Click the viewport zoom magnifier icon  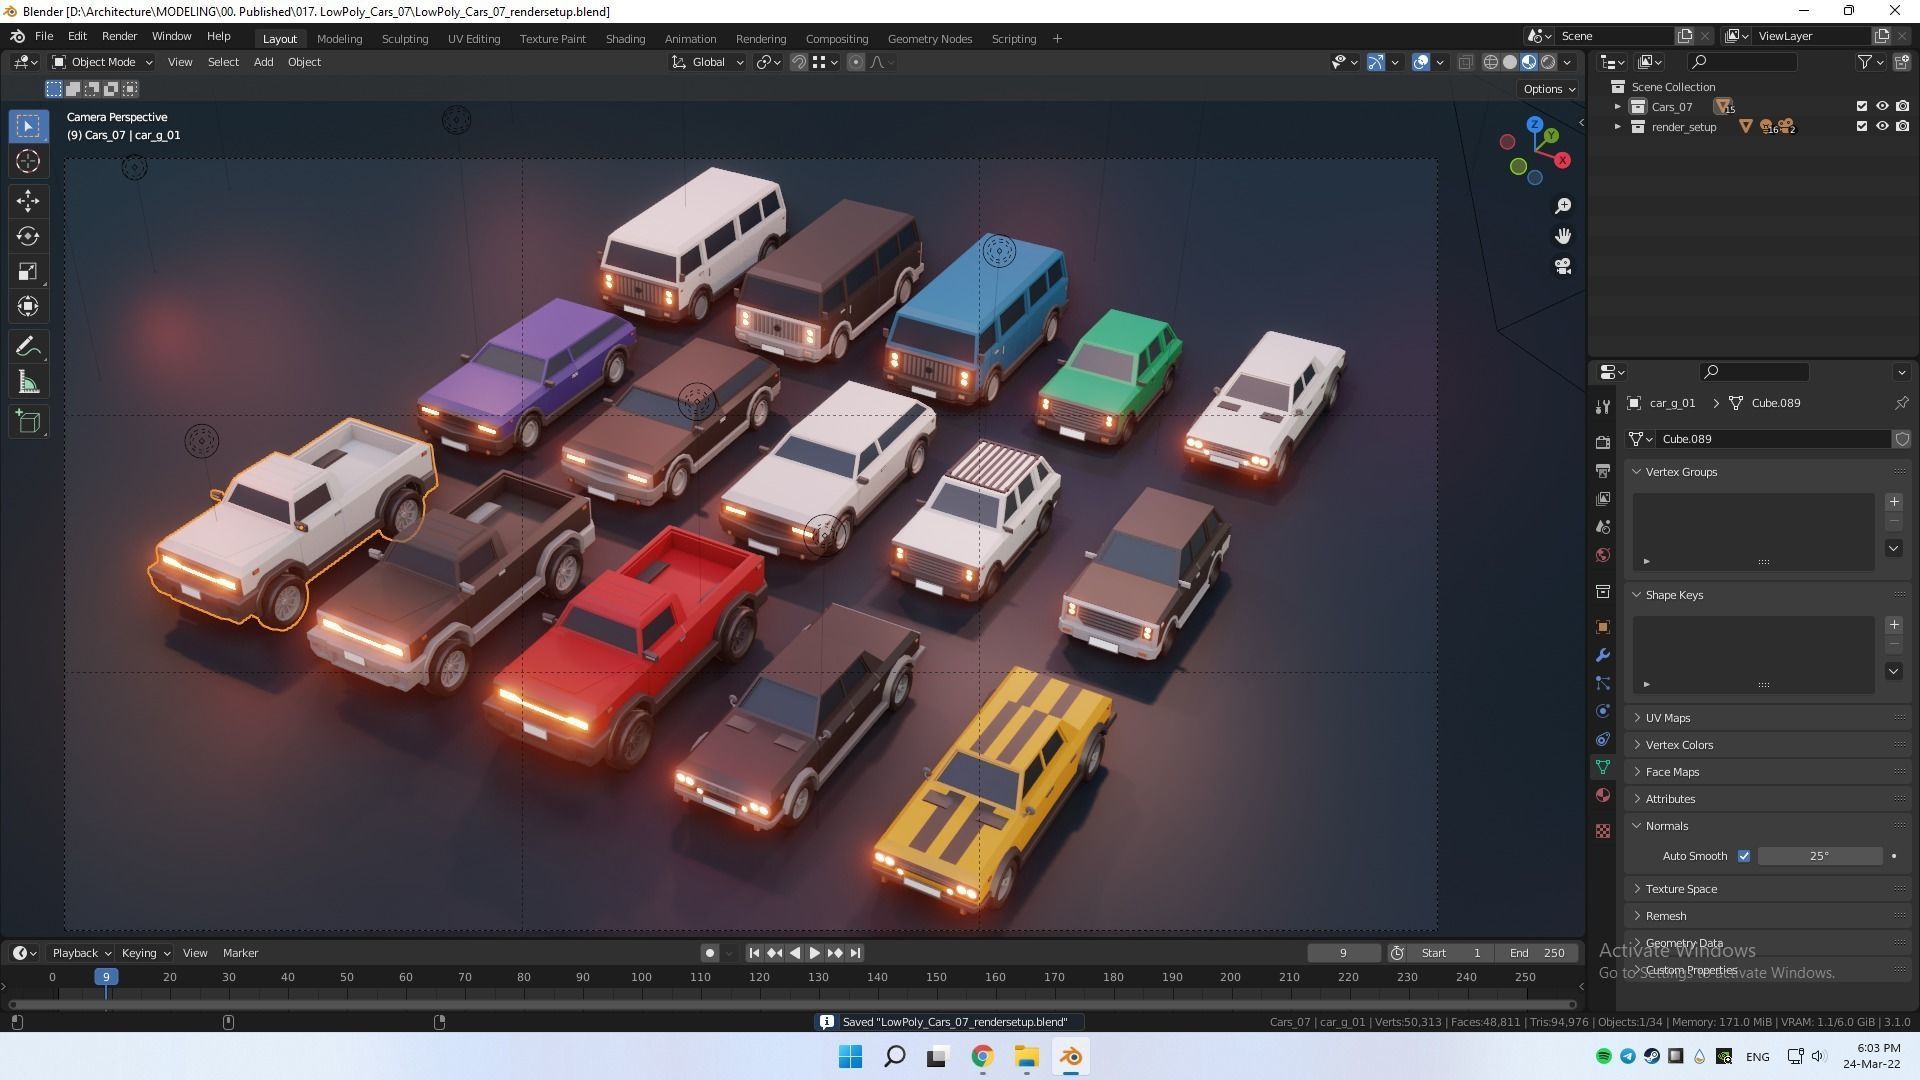coord(1563,206)
